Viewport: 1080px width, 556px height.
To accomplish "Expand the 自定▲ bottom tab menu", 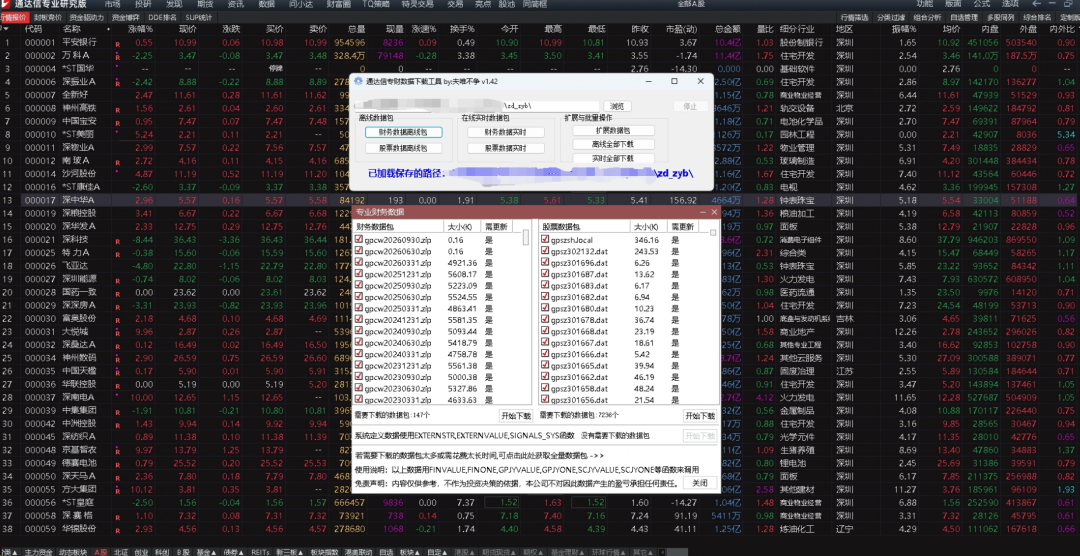I will click(x=435, y=552).
